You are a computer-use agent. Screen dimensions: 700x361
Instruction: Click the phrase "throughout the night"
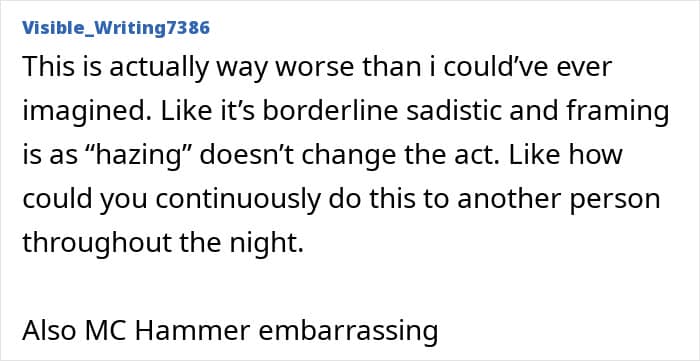pyautogui.click(x=162, y=243)
